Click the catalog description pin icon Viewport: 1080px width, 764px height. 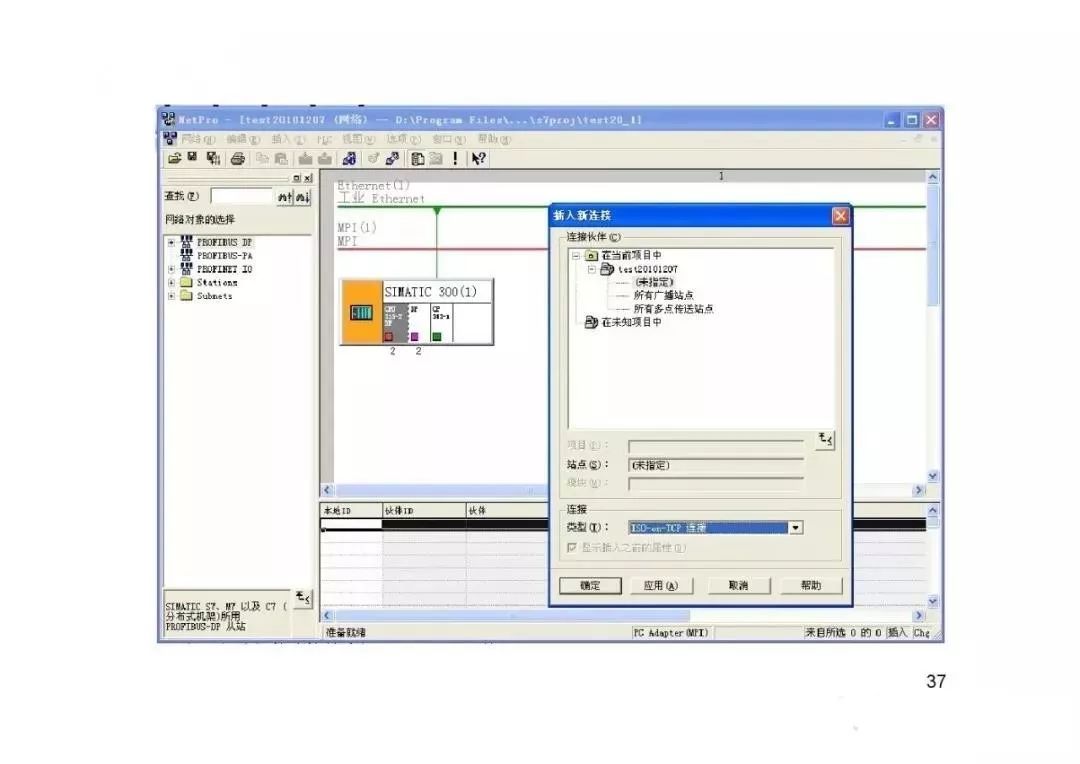[x=303, y=598]
